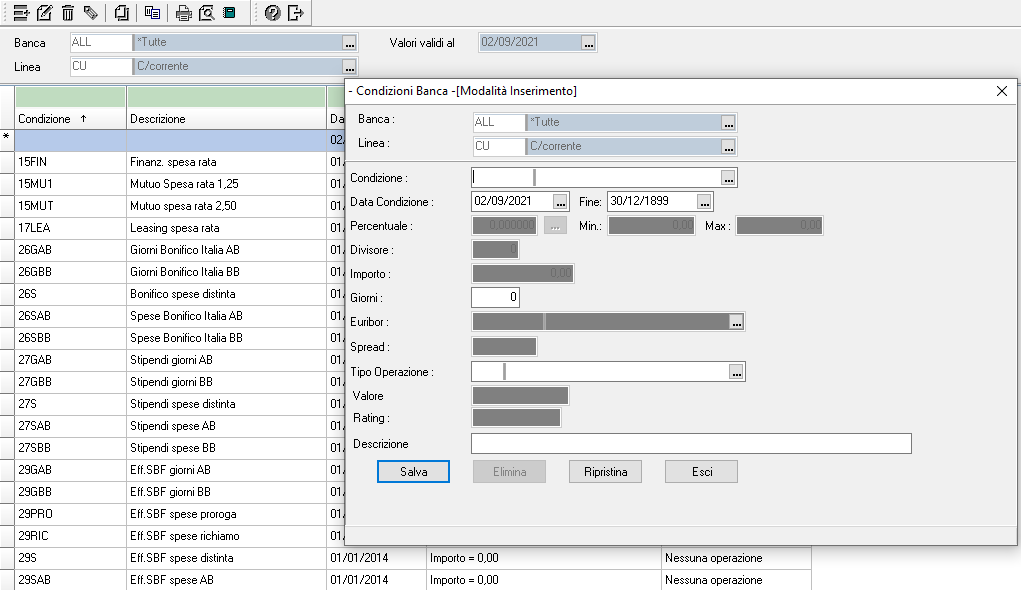Click the add new record toolbar icon

point(20,13)
